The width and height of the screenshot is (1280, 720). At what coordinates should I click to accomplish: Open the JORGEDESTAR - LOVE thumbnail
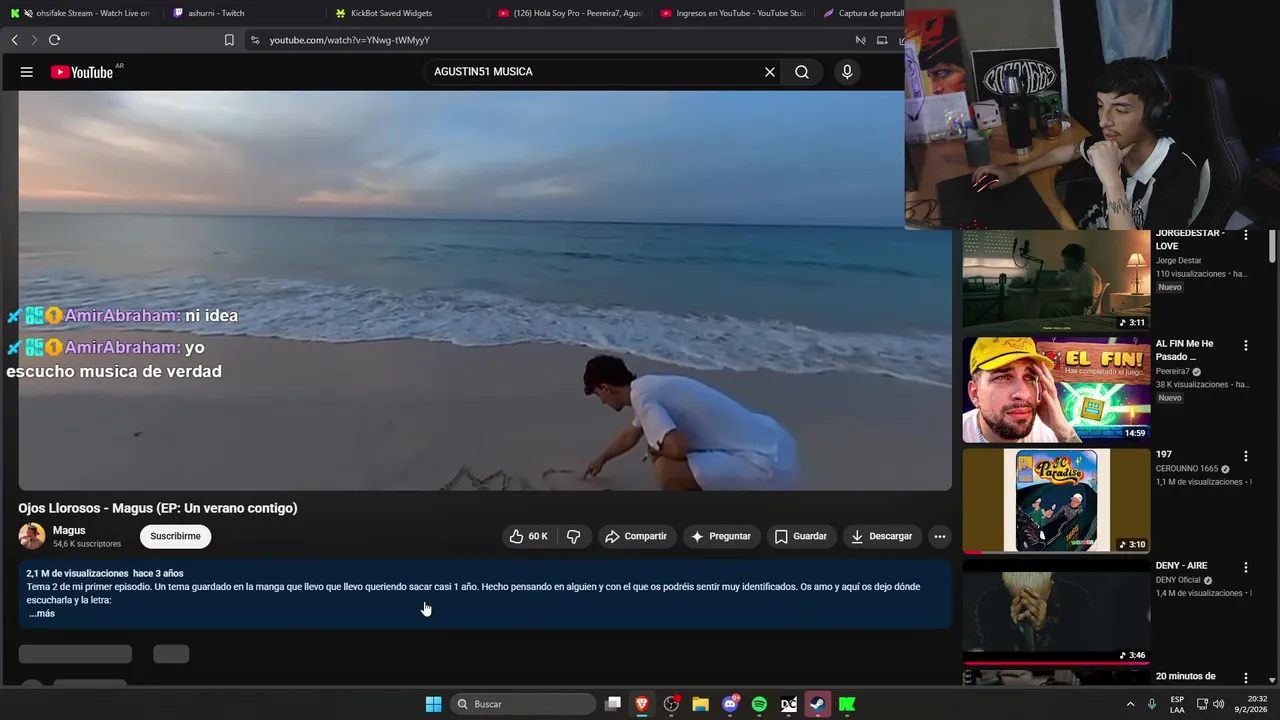point(1056,280)
